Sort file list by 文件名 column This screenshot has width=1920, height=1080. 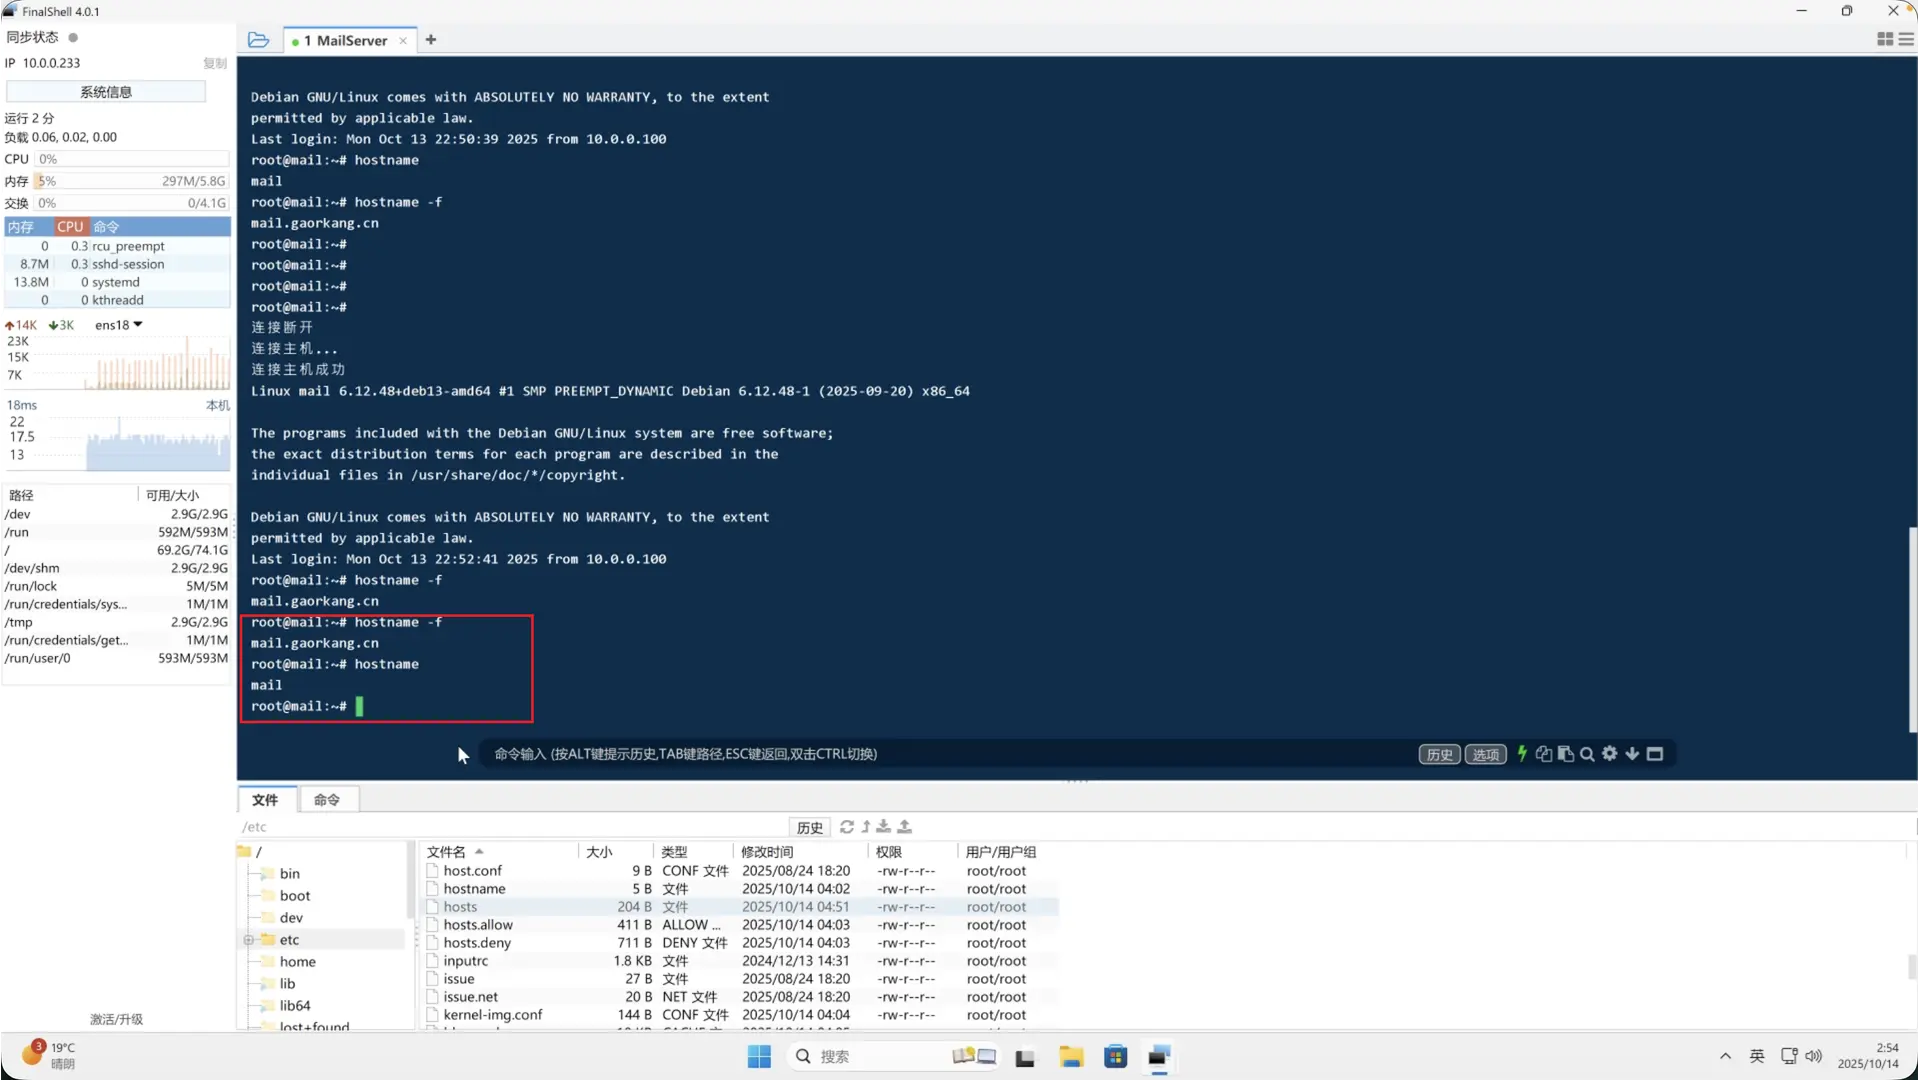446,852
